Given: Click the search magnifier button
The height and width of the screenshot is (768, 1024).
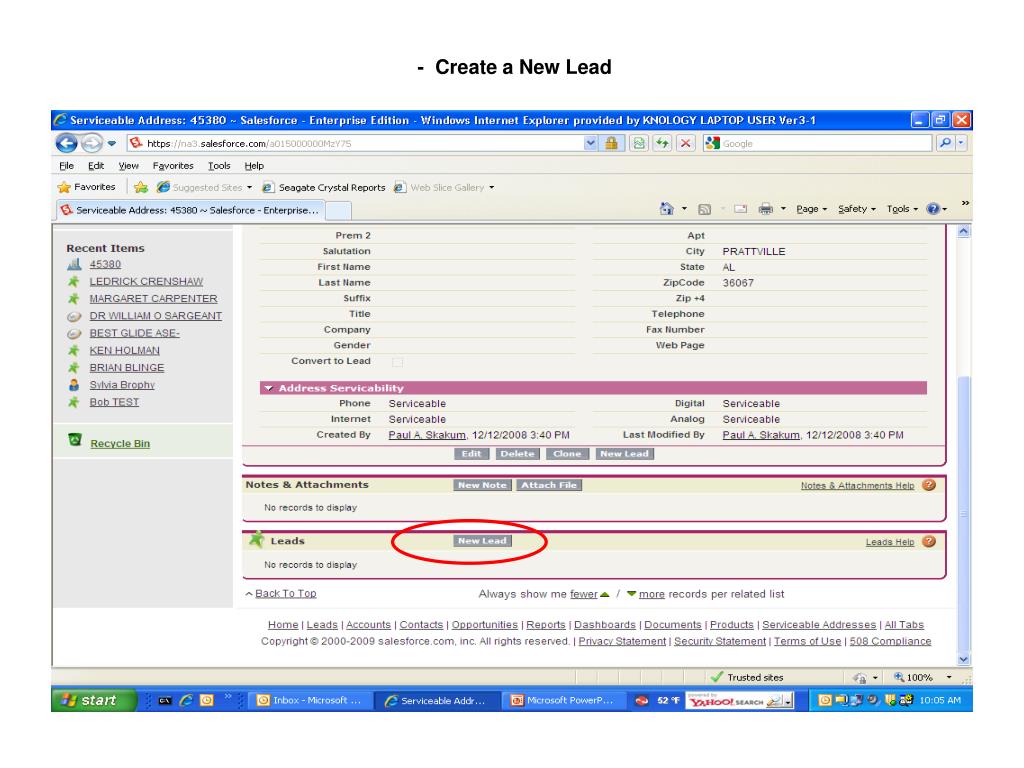Looking at the screenshot, I should pyautogui.click(x=944, y=143).
